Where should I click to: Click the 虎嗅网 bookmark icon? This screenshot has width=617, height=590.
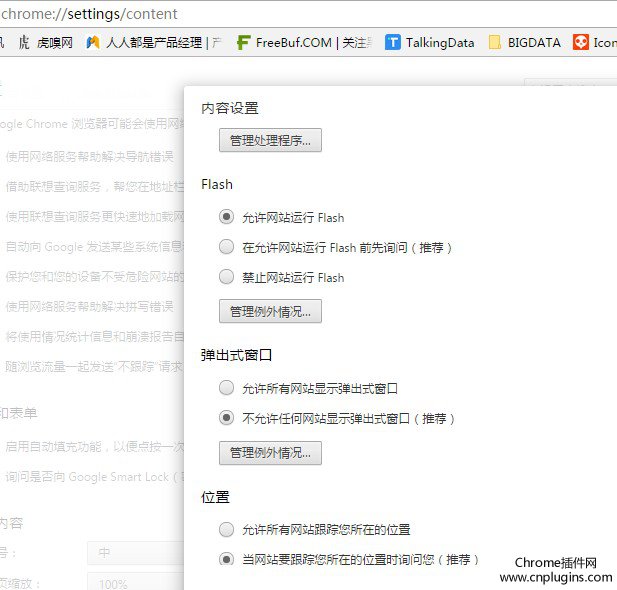(24, 43)
